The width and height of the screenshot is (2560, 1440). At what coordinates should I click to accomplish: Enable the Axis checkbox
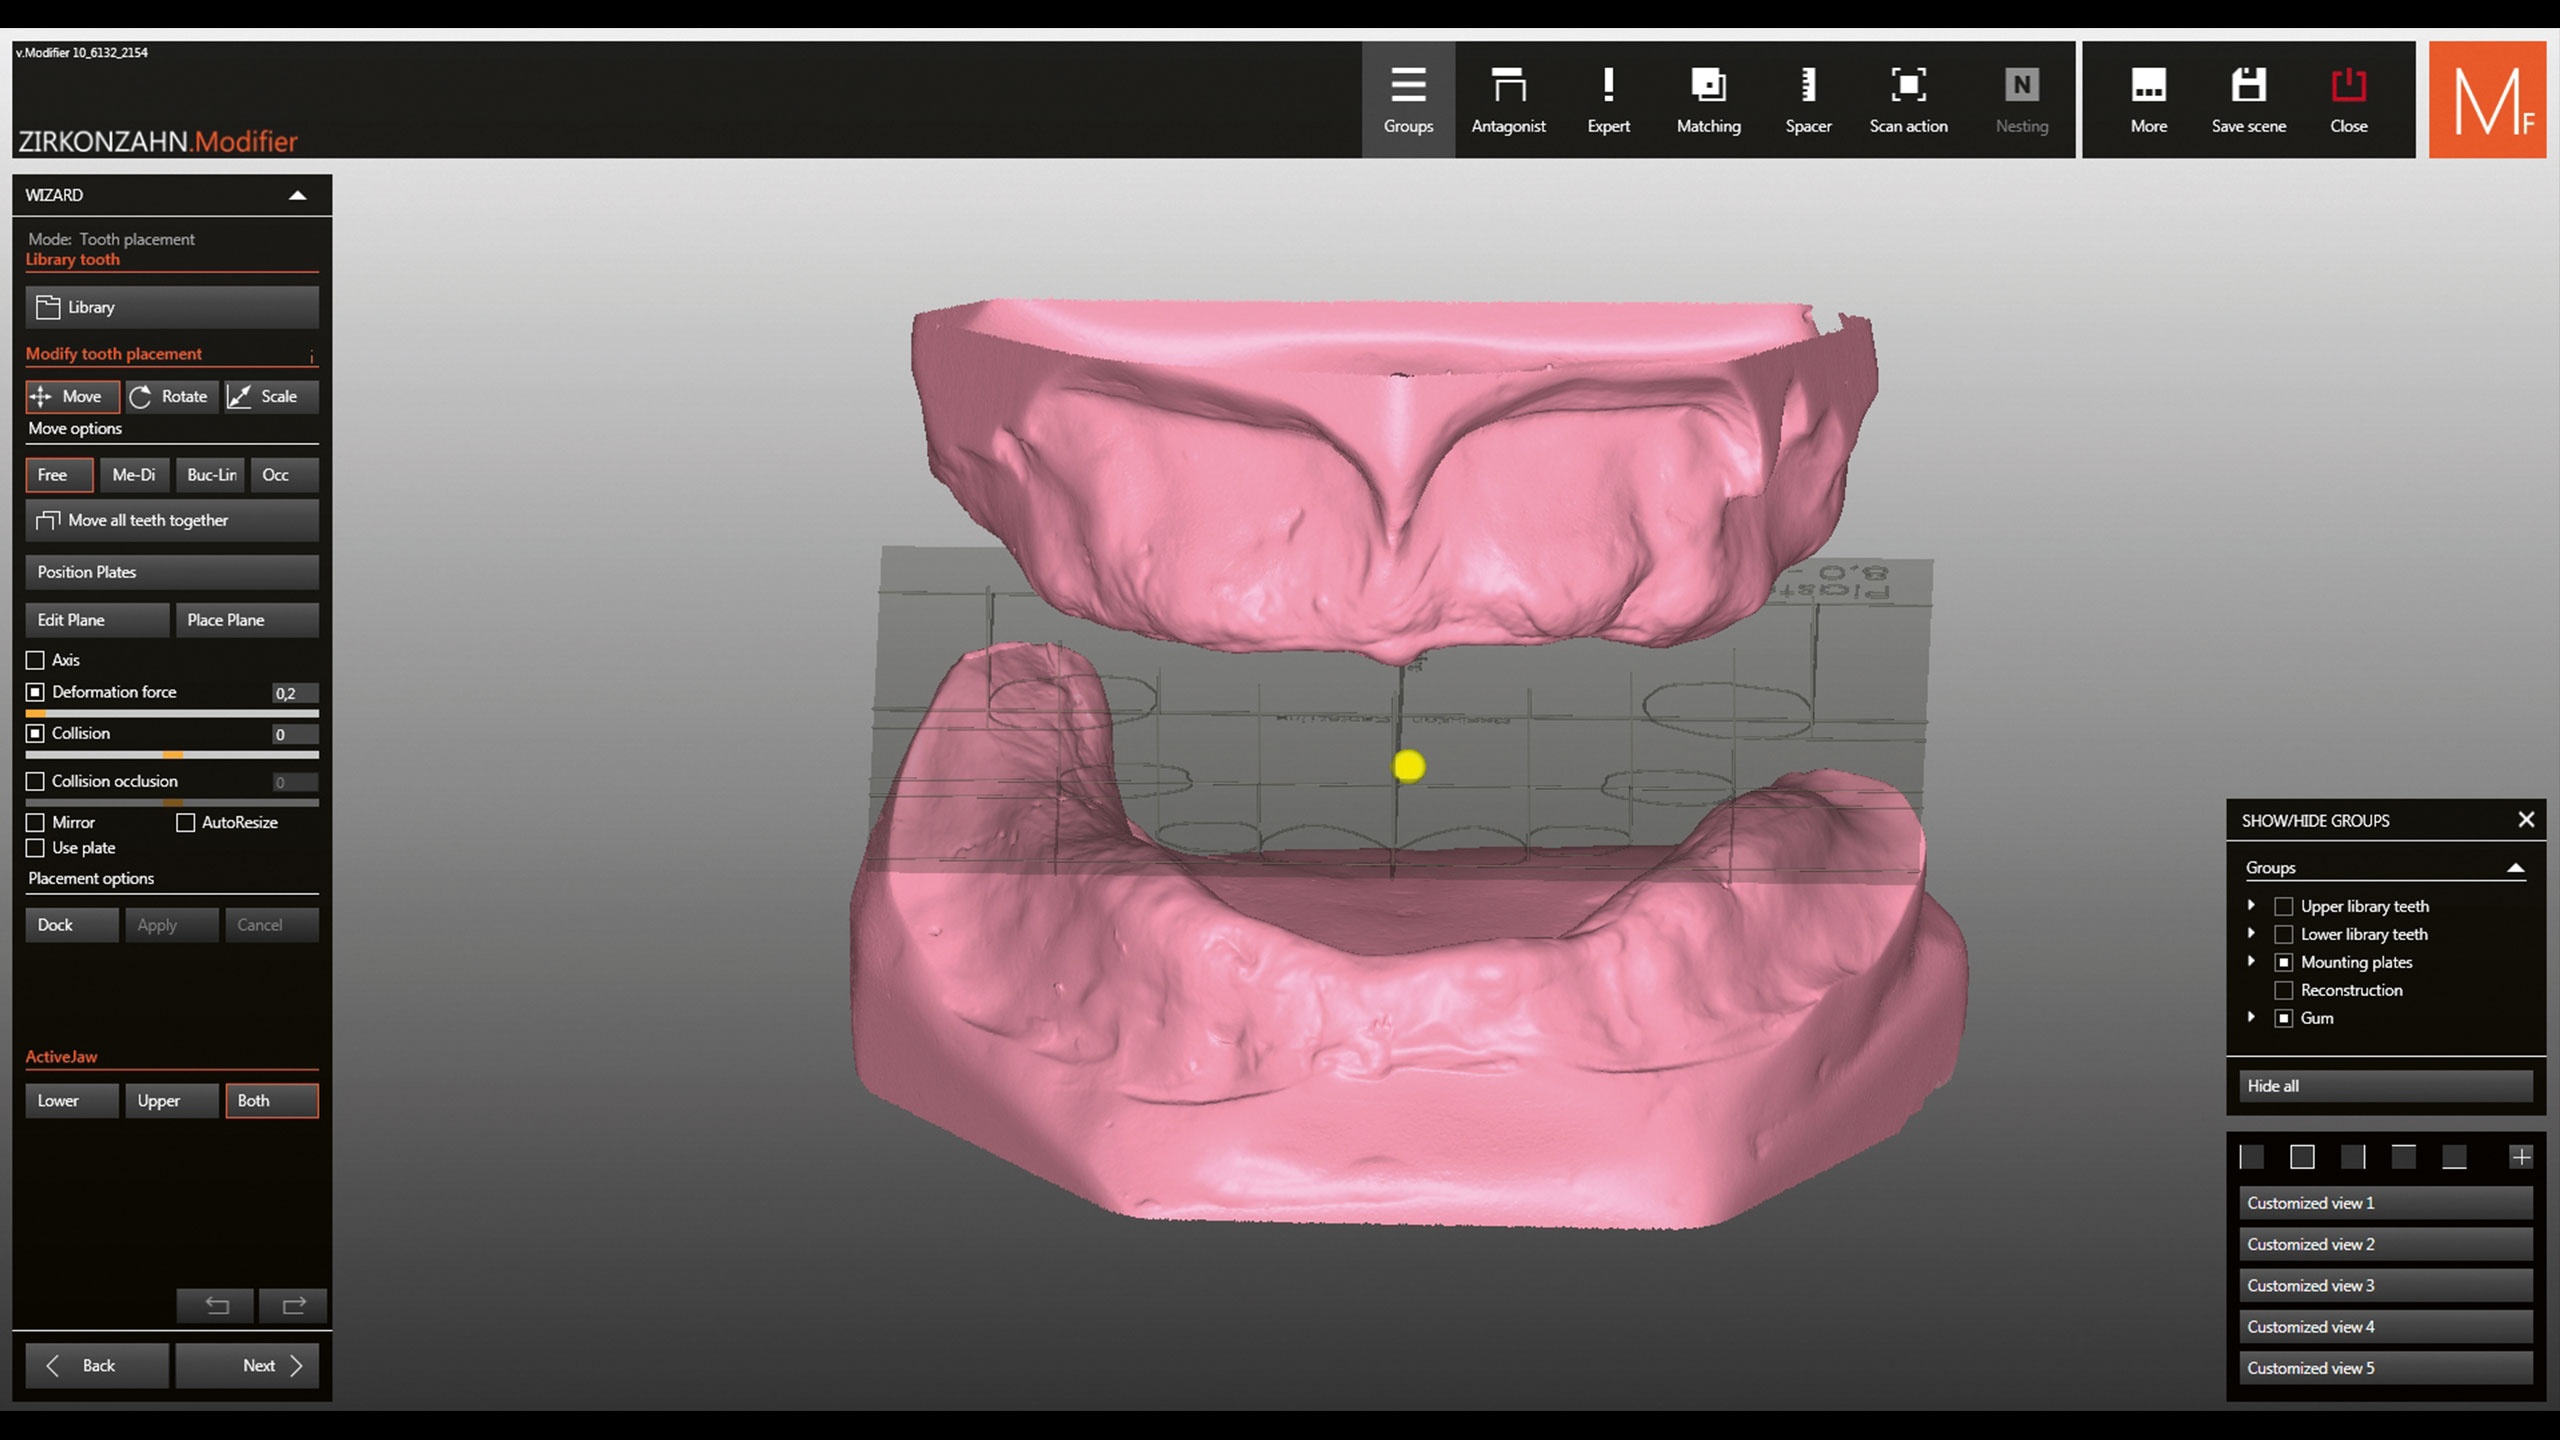tap(36, 660)
